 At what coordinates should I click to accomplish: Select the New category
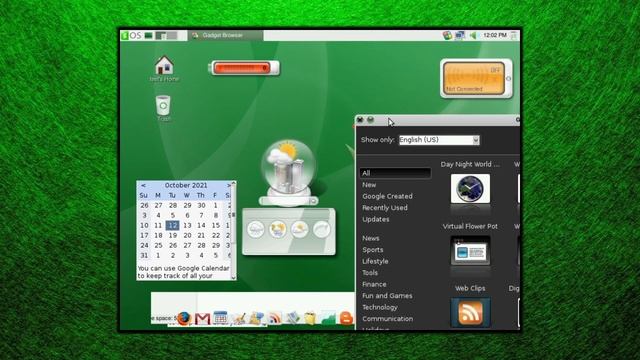369,185
